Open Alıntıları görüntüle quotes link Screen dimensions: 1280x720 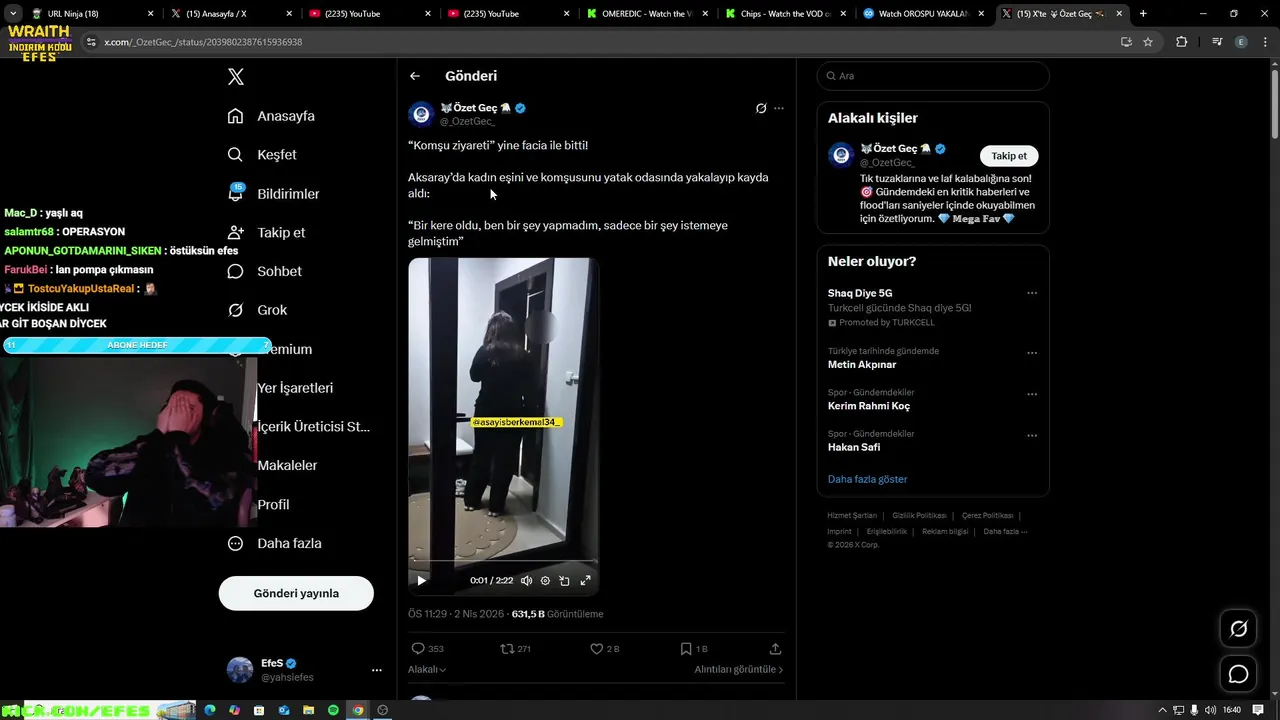tap(739, 669)
